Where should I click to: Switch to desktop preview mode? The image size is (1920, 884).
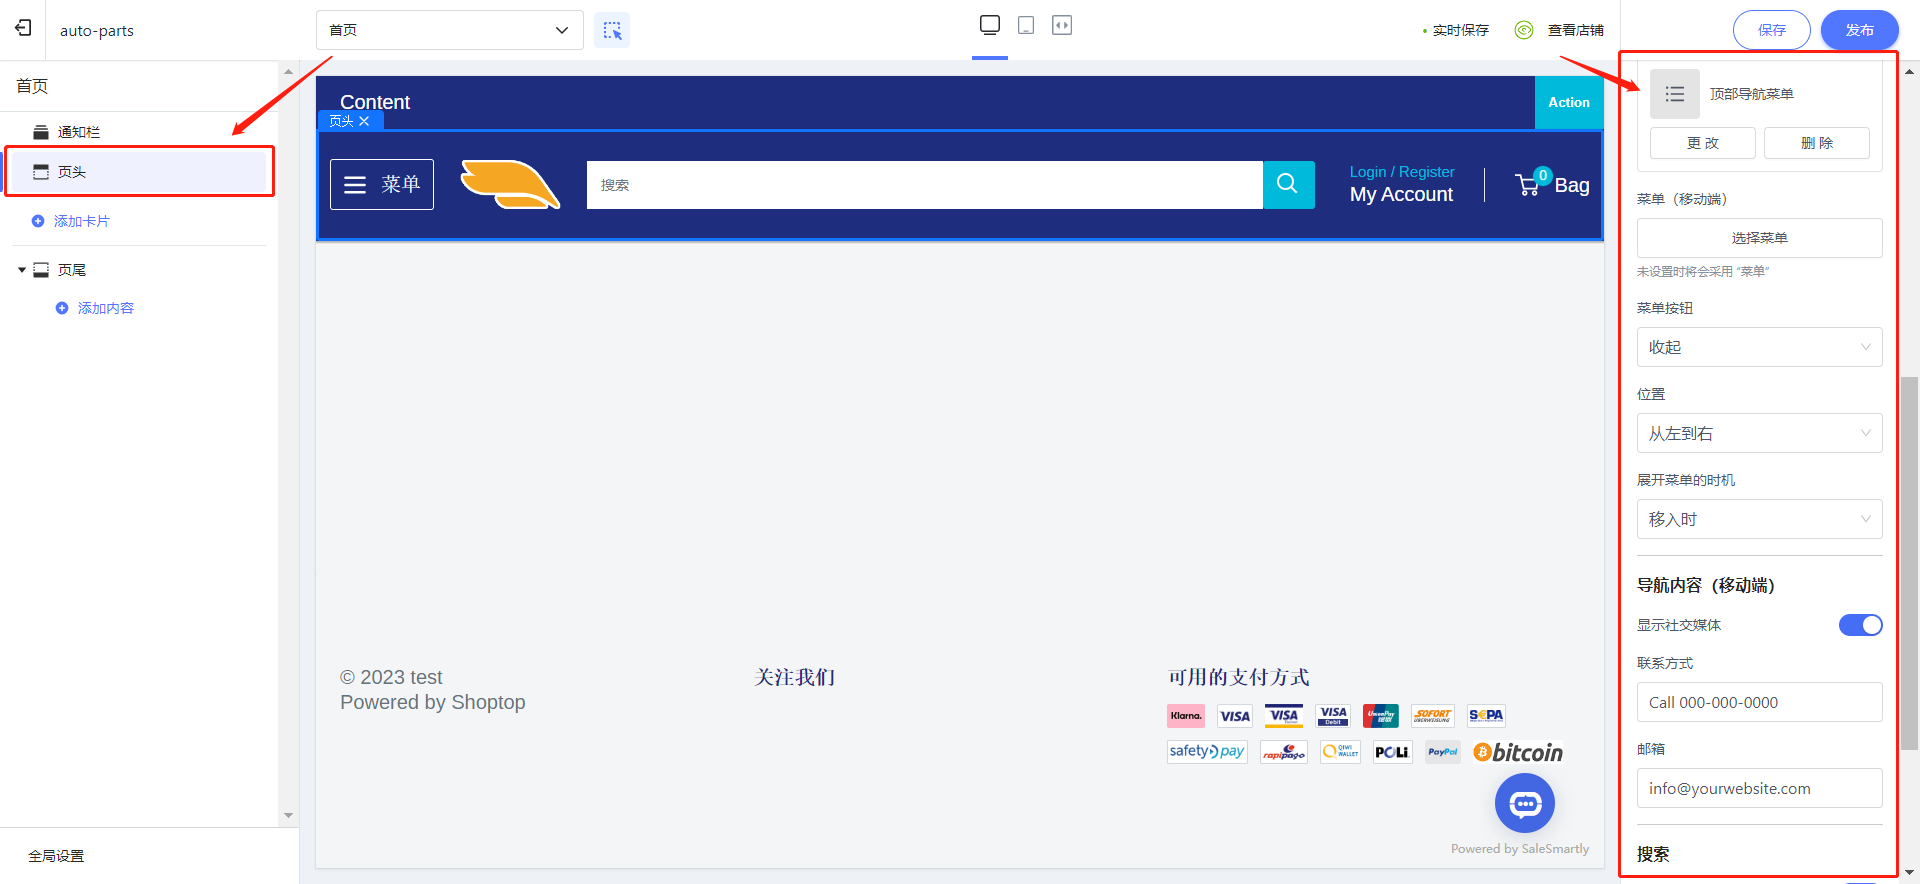[989, 25]
